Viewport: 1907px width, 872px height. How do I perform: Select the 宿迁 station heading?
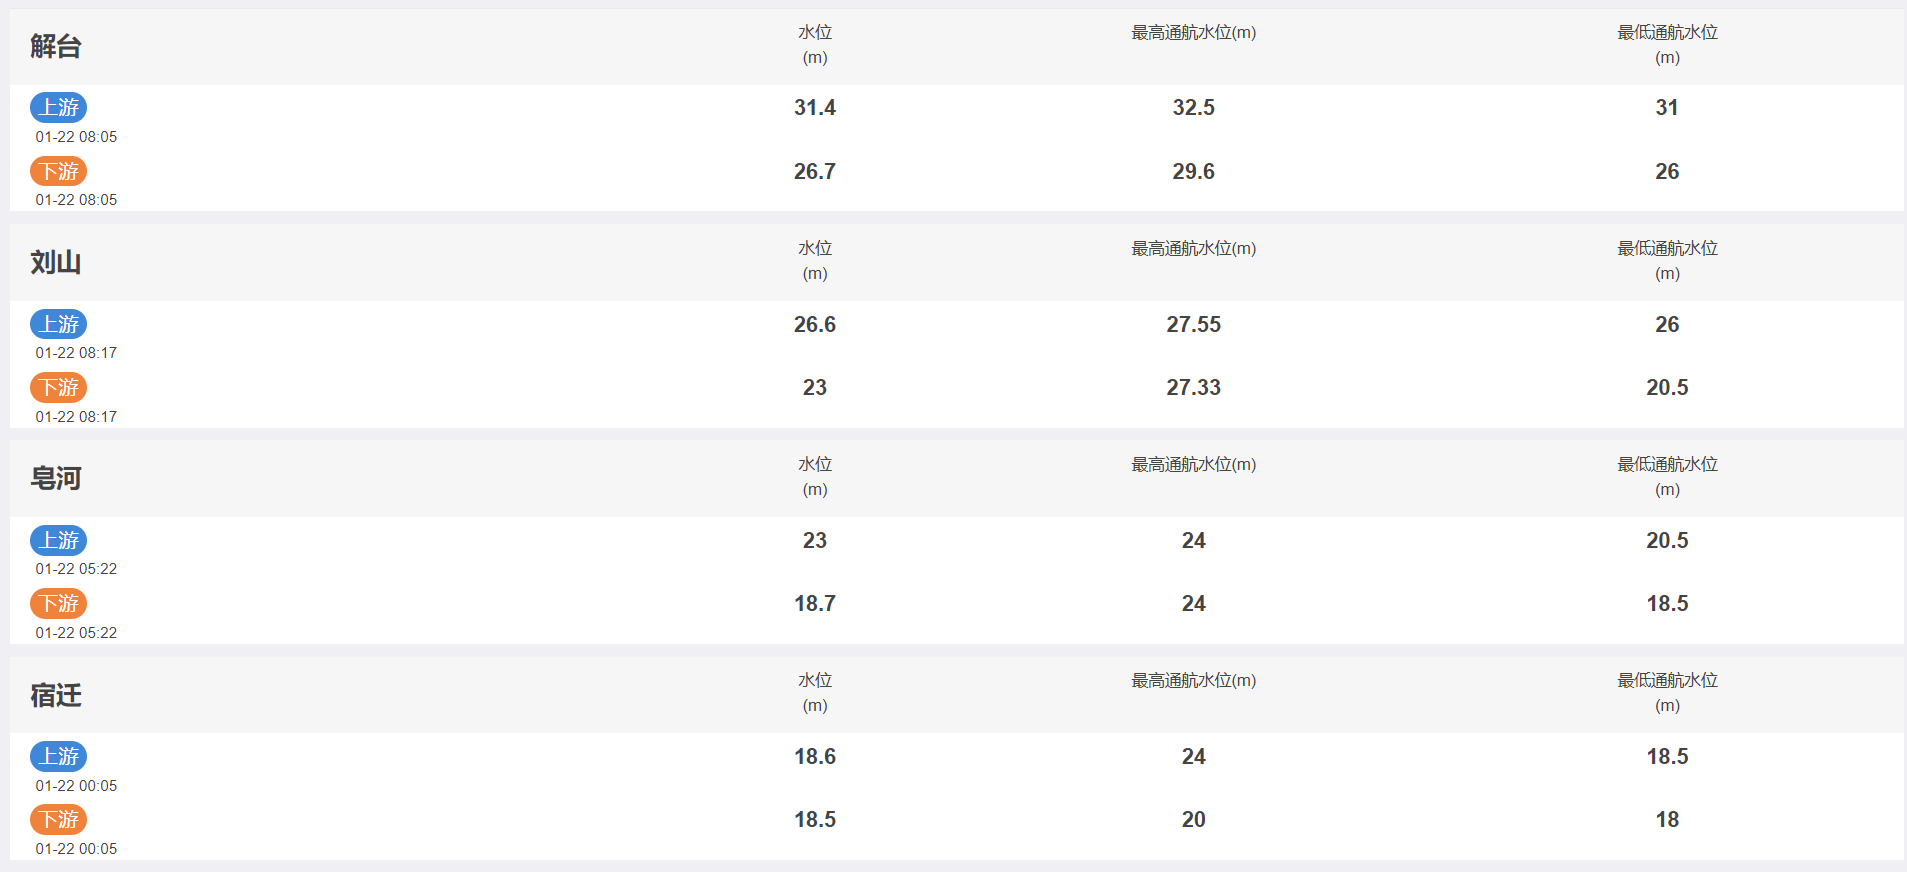pos(56,695)
